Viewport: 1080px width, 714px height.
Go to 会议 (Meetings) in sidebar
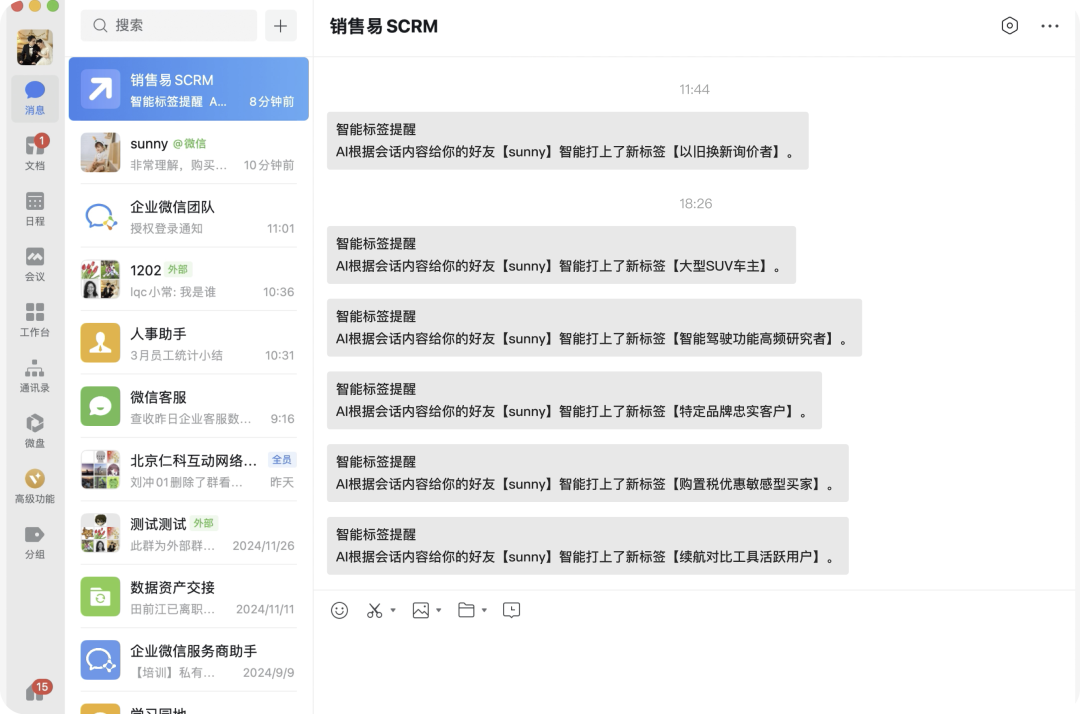tap(35, 264)
